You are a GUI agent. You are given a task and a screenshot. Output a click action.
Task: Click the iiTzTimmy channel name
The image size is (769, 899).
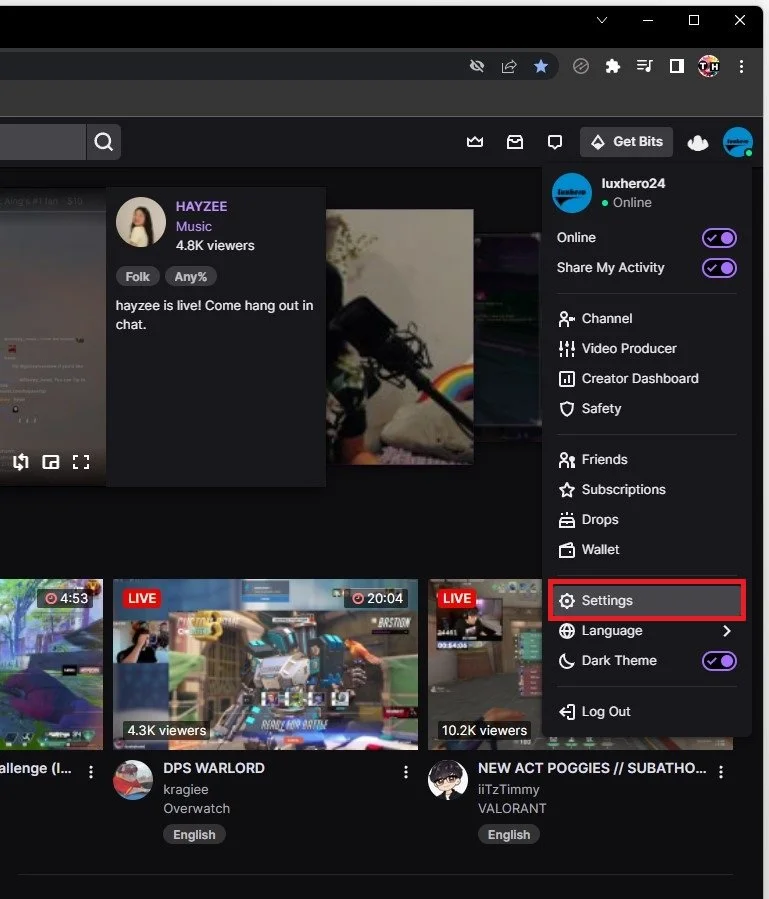(509, 789)
